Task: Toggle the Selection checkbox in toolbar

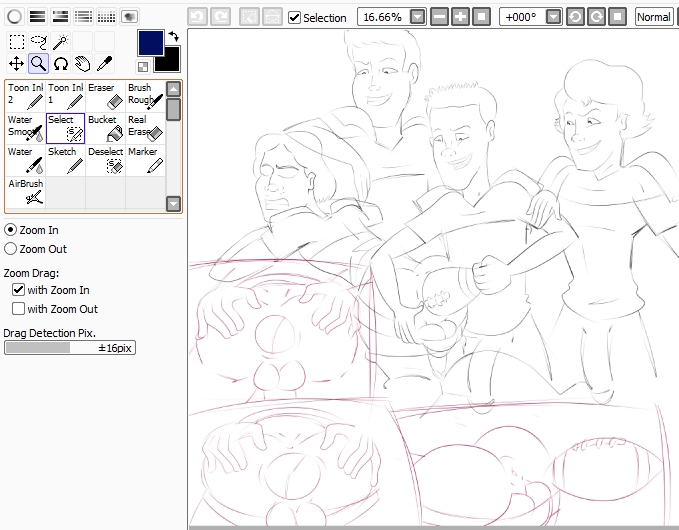Action: [x=294, y=17]
